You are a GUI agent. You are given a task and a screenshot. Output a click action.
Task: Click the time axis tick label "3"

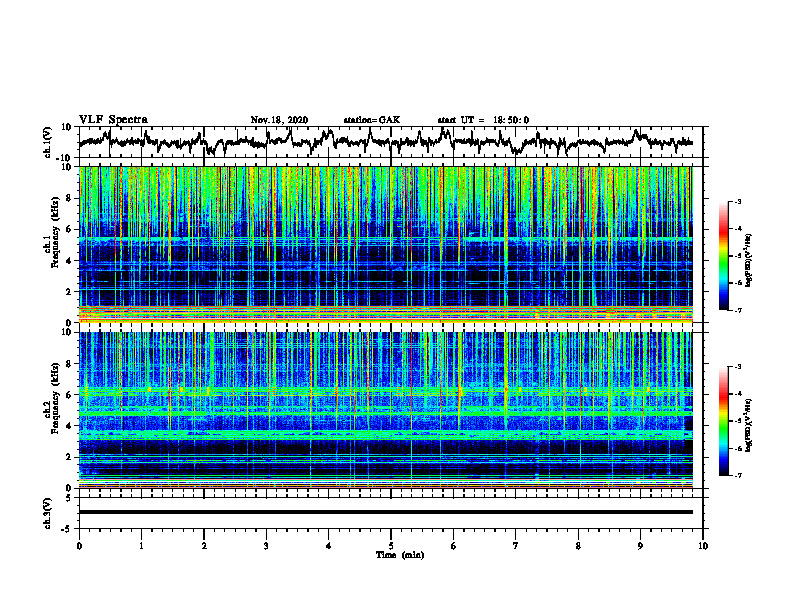[266, 546]
